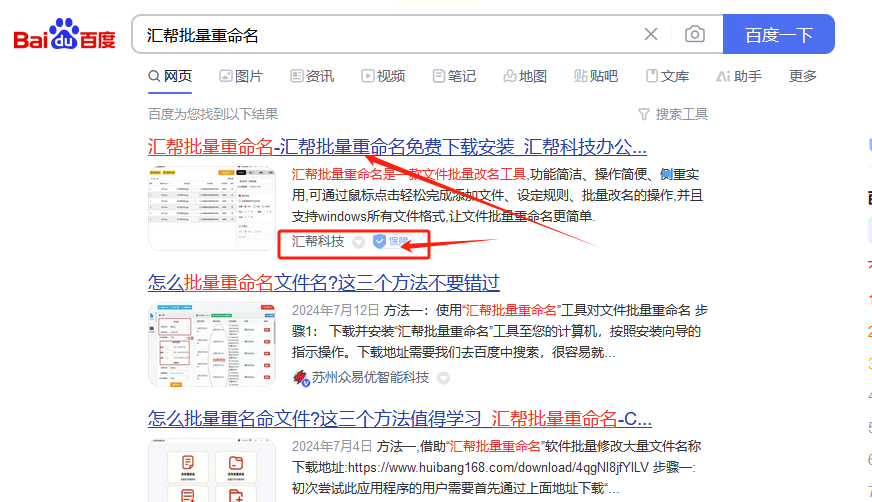Image resolution: width=872 pixels, height=502 pixels.
Task: Expand the 更多 menu
Action: 802,76
